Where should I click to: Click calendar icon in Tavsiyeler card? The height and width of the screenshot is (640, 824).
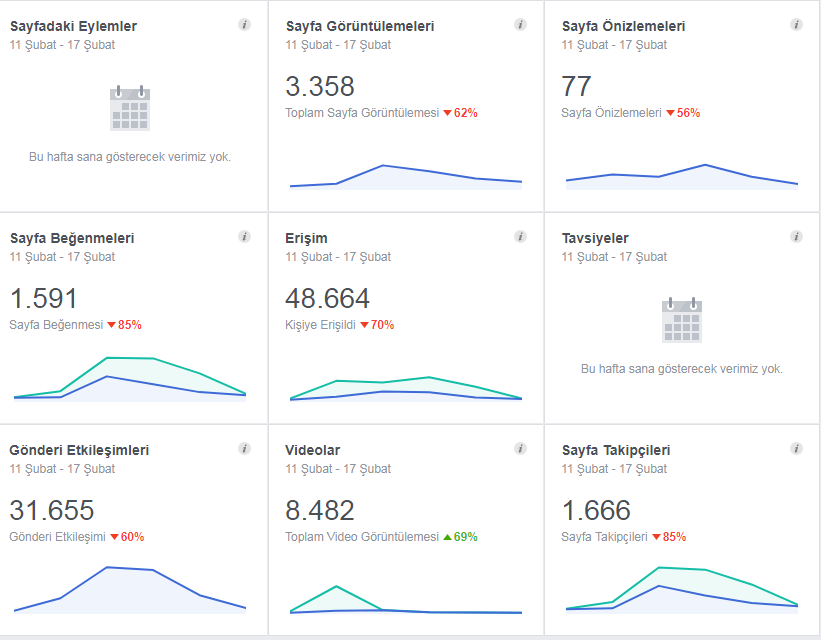pyautogui.click(x=682, y=320)
